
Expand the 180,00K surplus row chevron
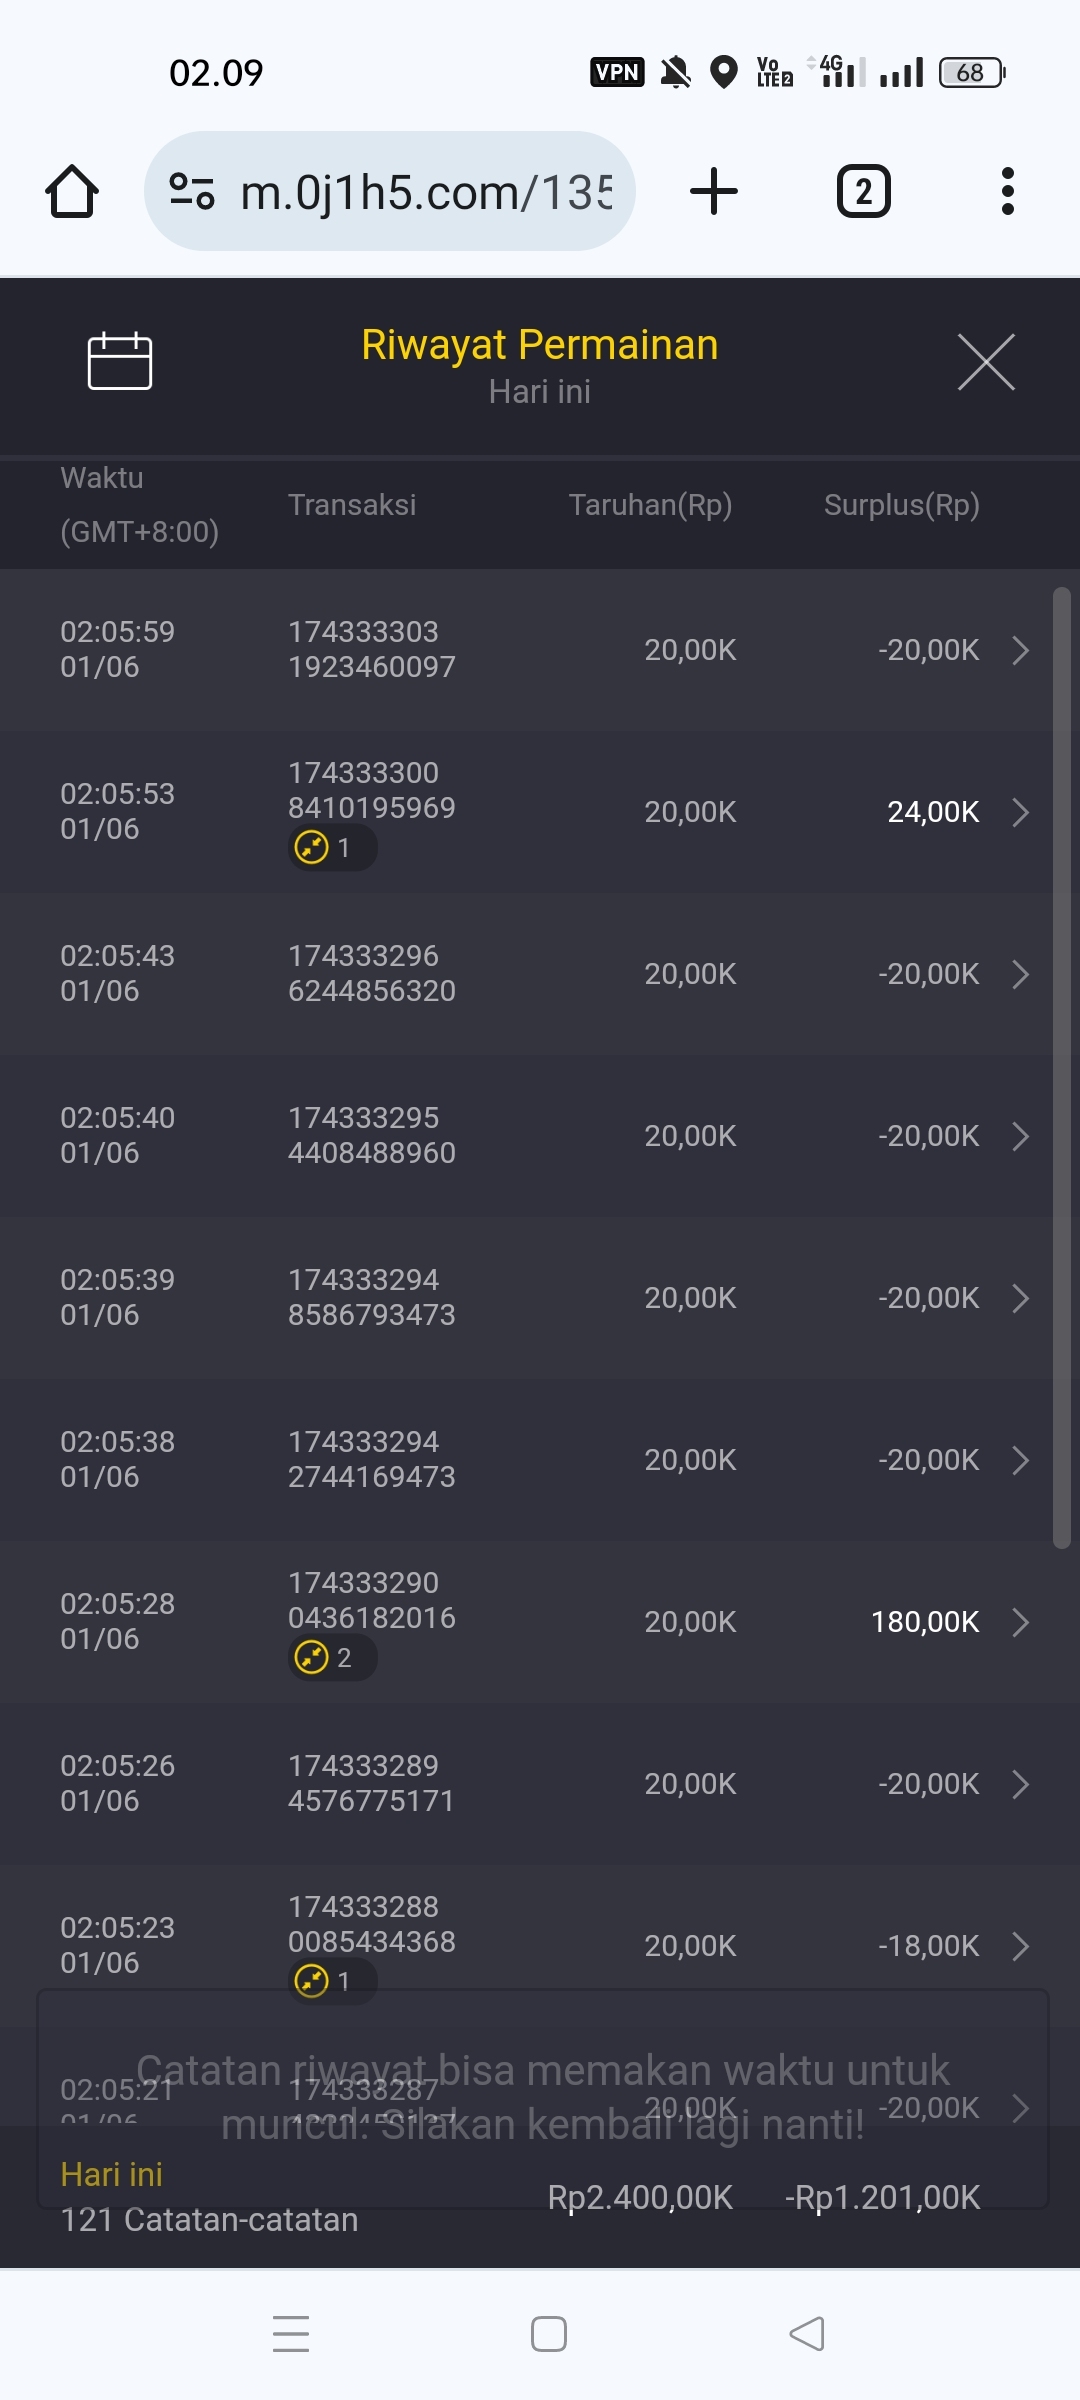click(x=1020, y=1622)
